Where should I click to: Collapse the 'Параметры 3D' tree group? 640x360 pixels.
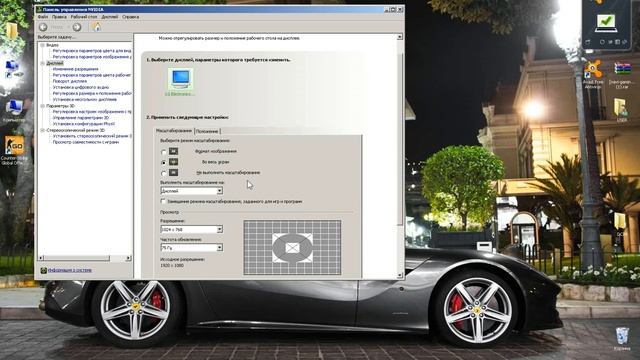(x=42, y=106)
